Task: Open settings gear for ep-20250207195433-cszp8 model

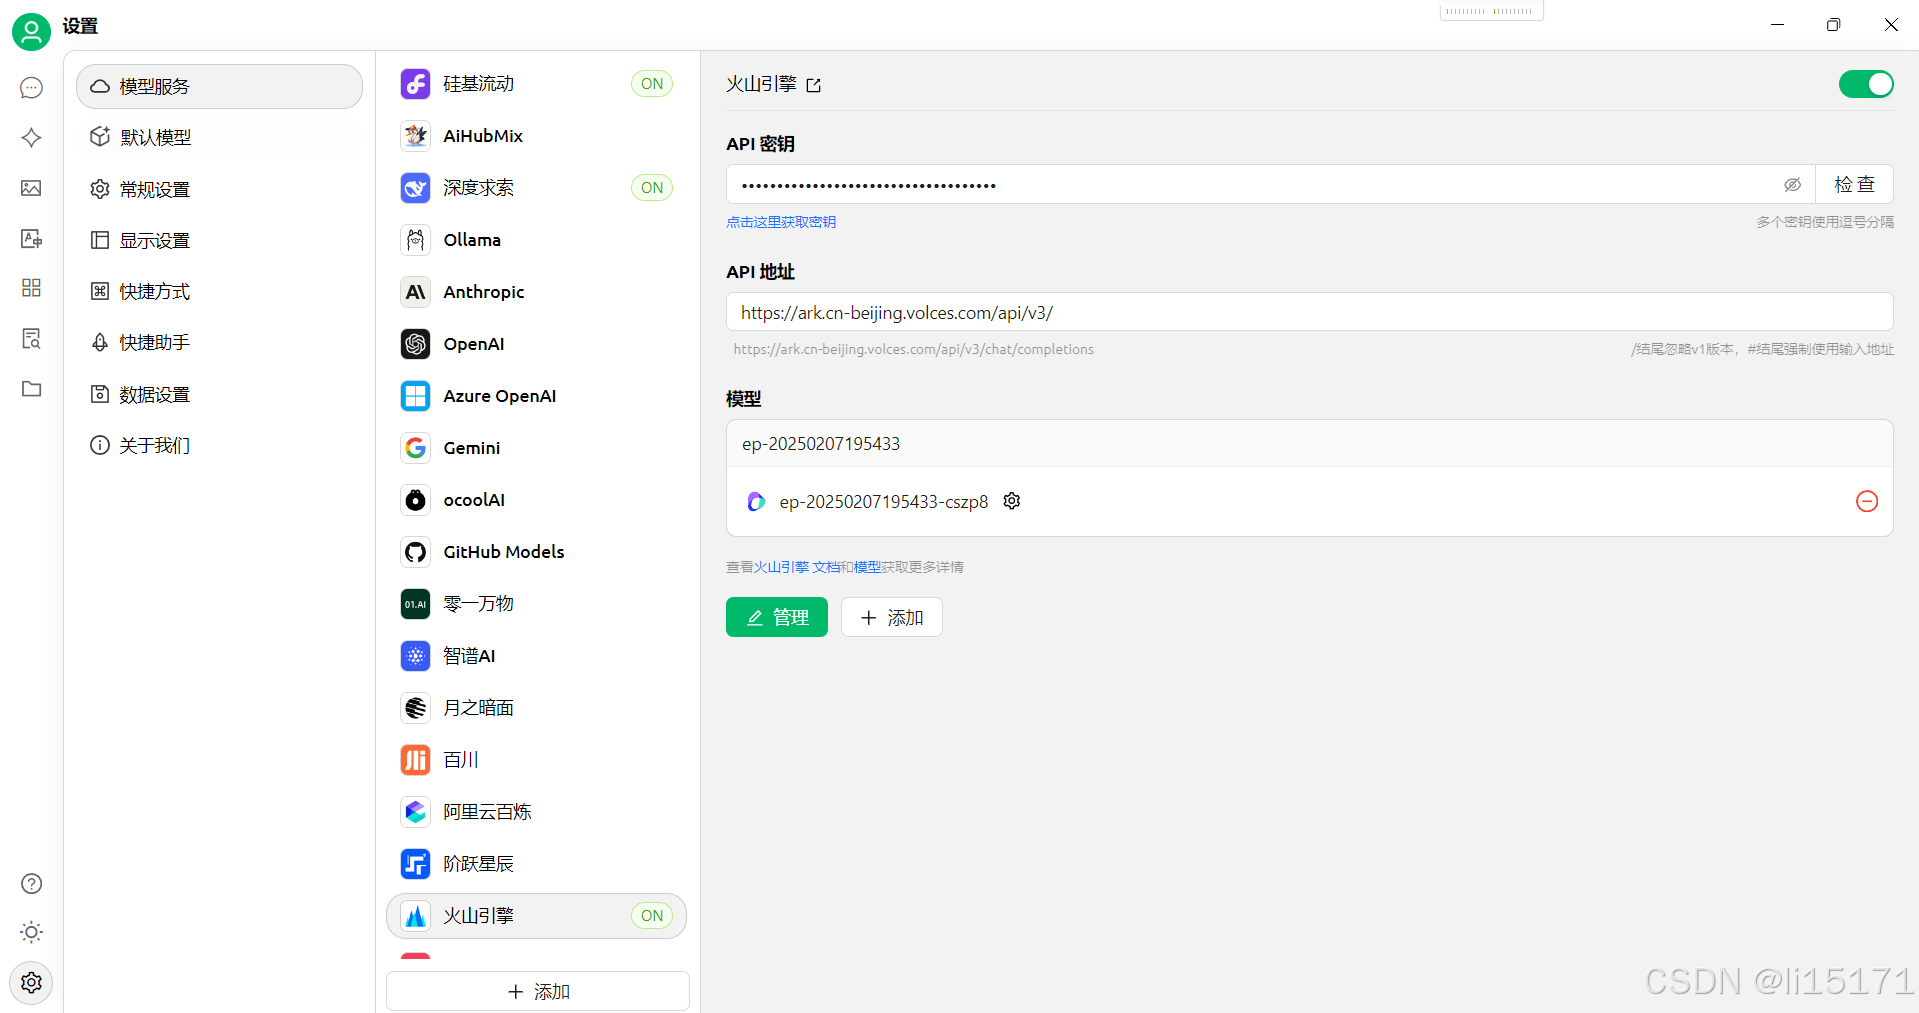Action: click(x=1012, y=501)
